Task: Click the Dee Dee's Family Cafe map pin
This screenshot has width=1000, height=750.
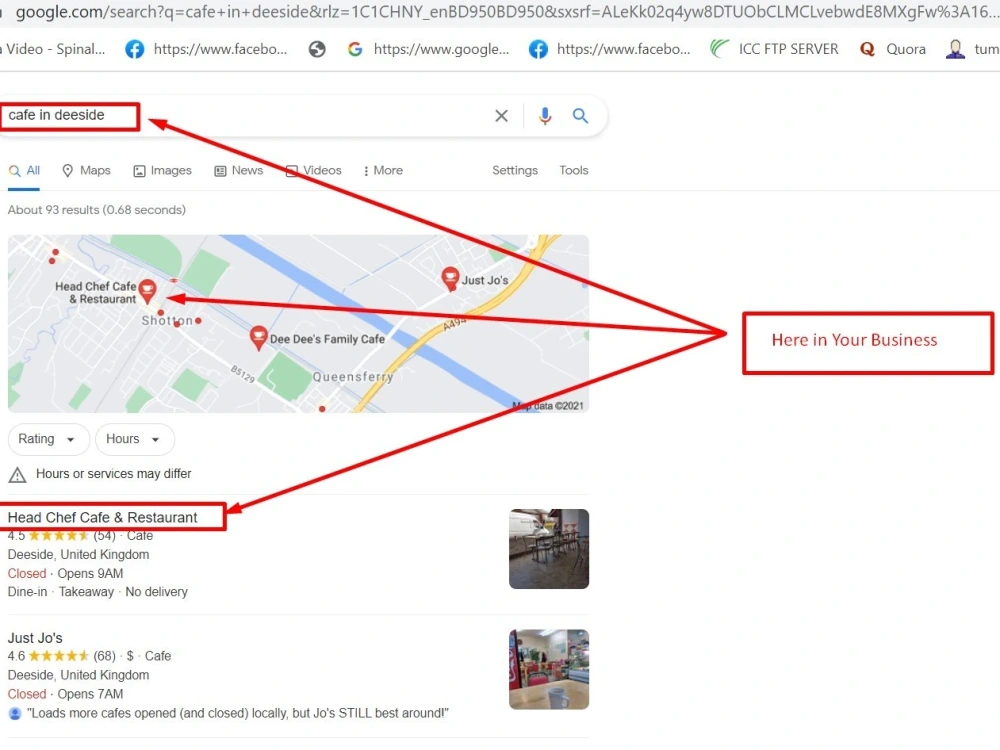Action: click(258, 338)
